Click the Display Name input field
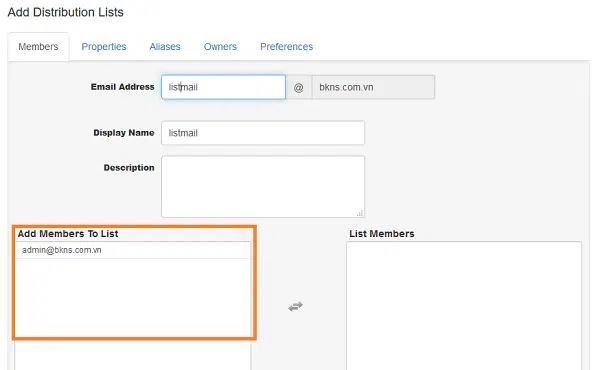The height and width of the screenshot is (370, 600). pos(263,133)
